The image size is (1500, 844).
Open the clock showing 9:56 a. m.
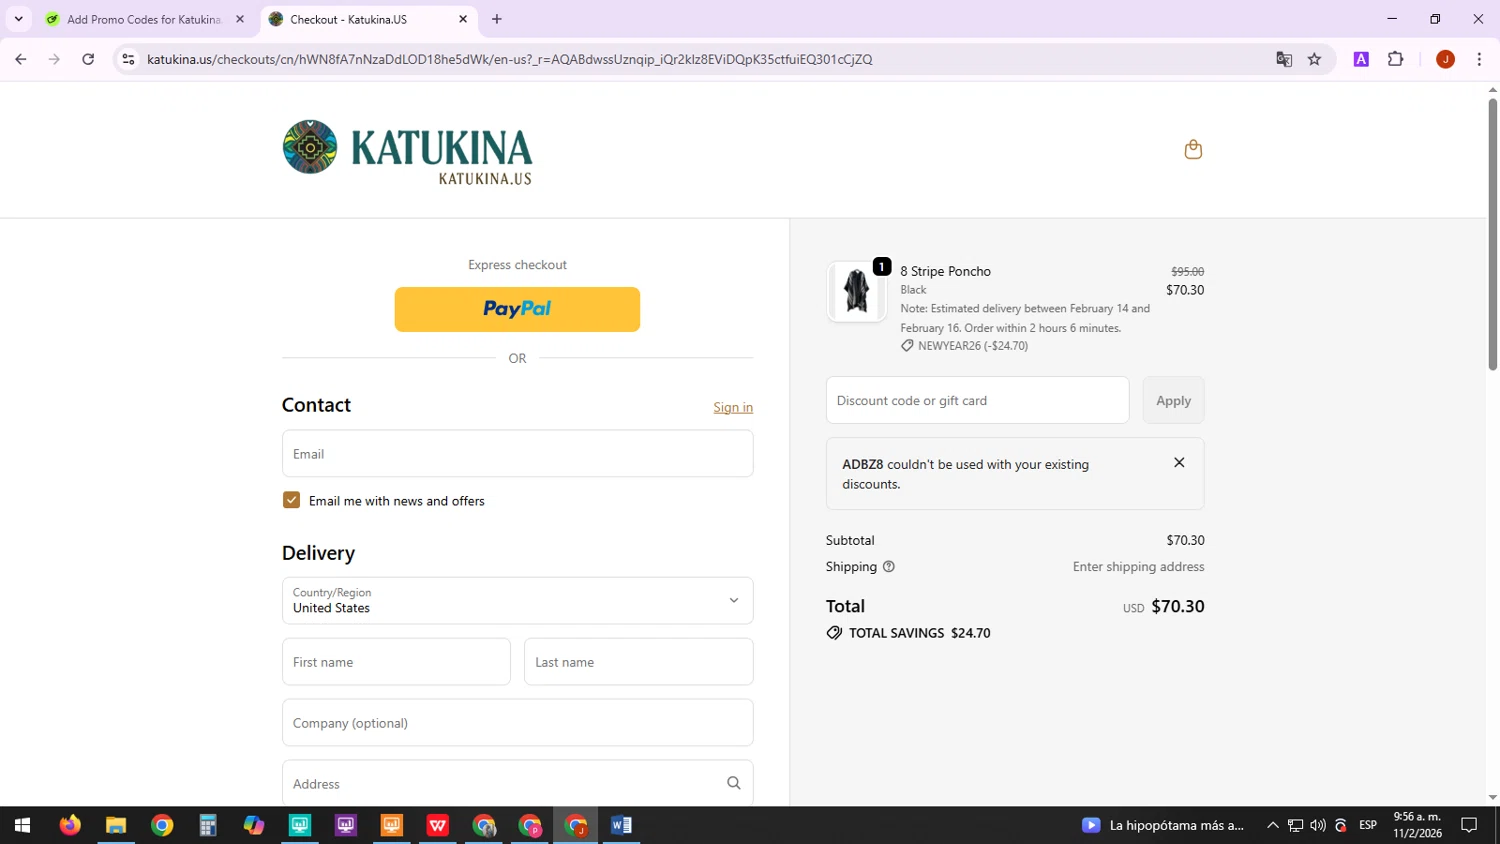pos(1417,825)
